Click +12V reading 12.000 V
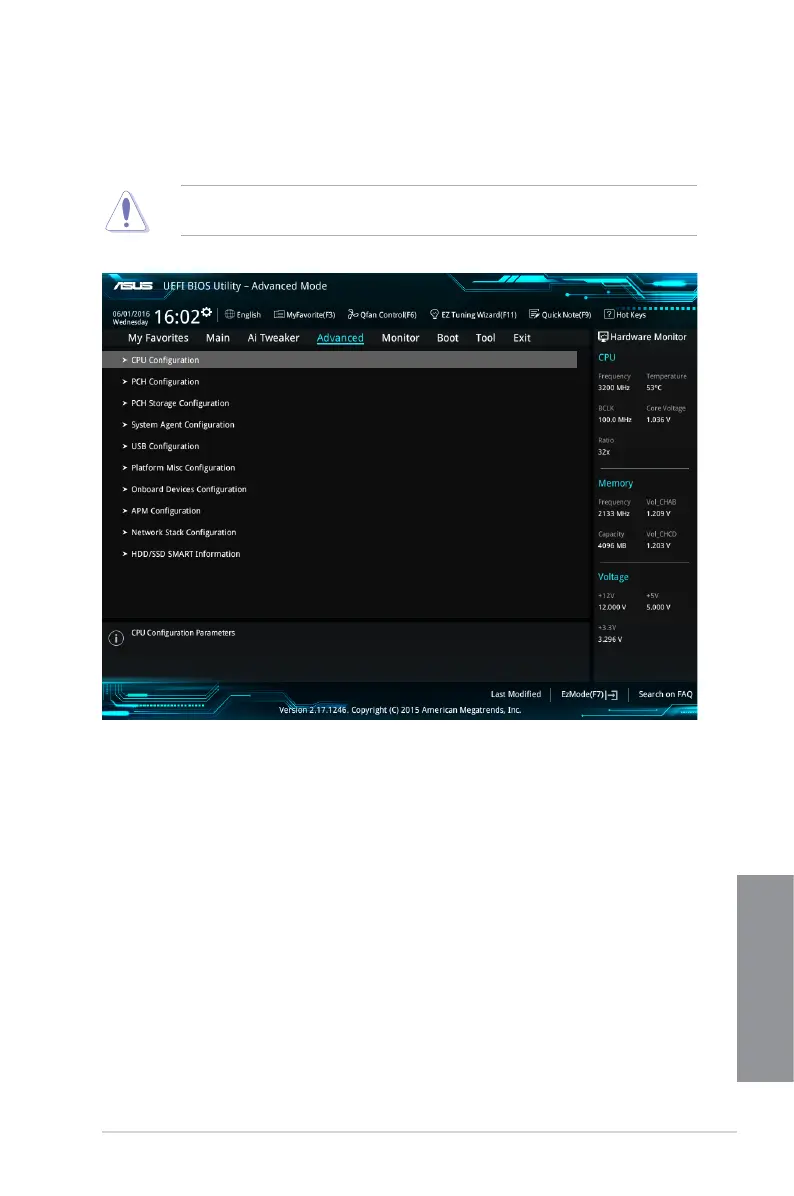Viewport: 794px width, 1196px height. point(612,607)
